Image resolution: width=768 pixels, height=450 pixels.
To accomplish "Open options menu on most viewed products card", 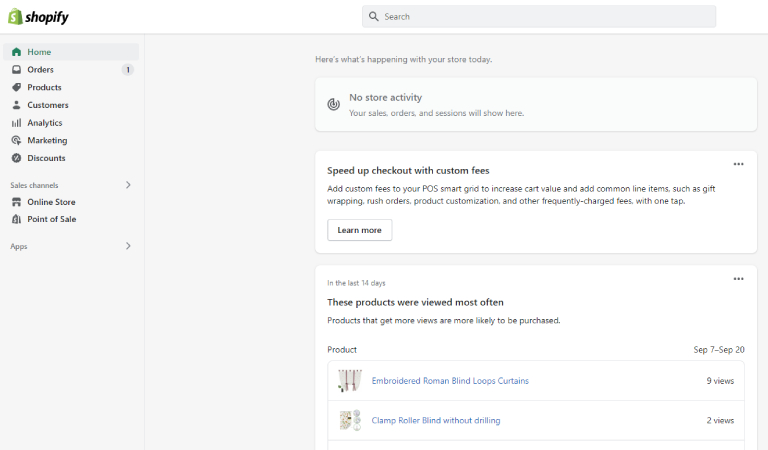I will pyautogui.click(x=738, y=279).
